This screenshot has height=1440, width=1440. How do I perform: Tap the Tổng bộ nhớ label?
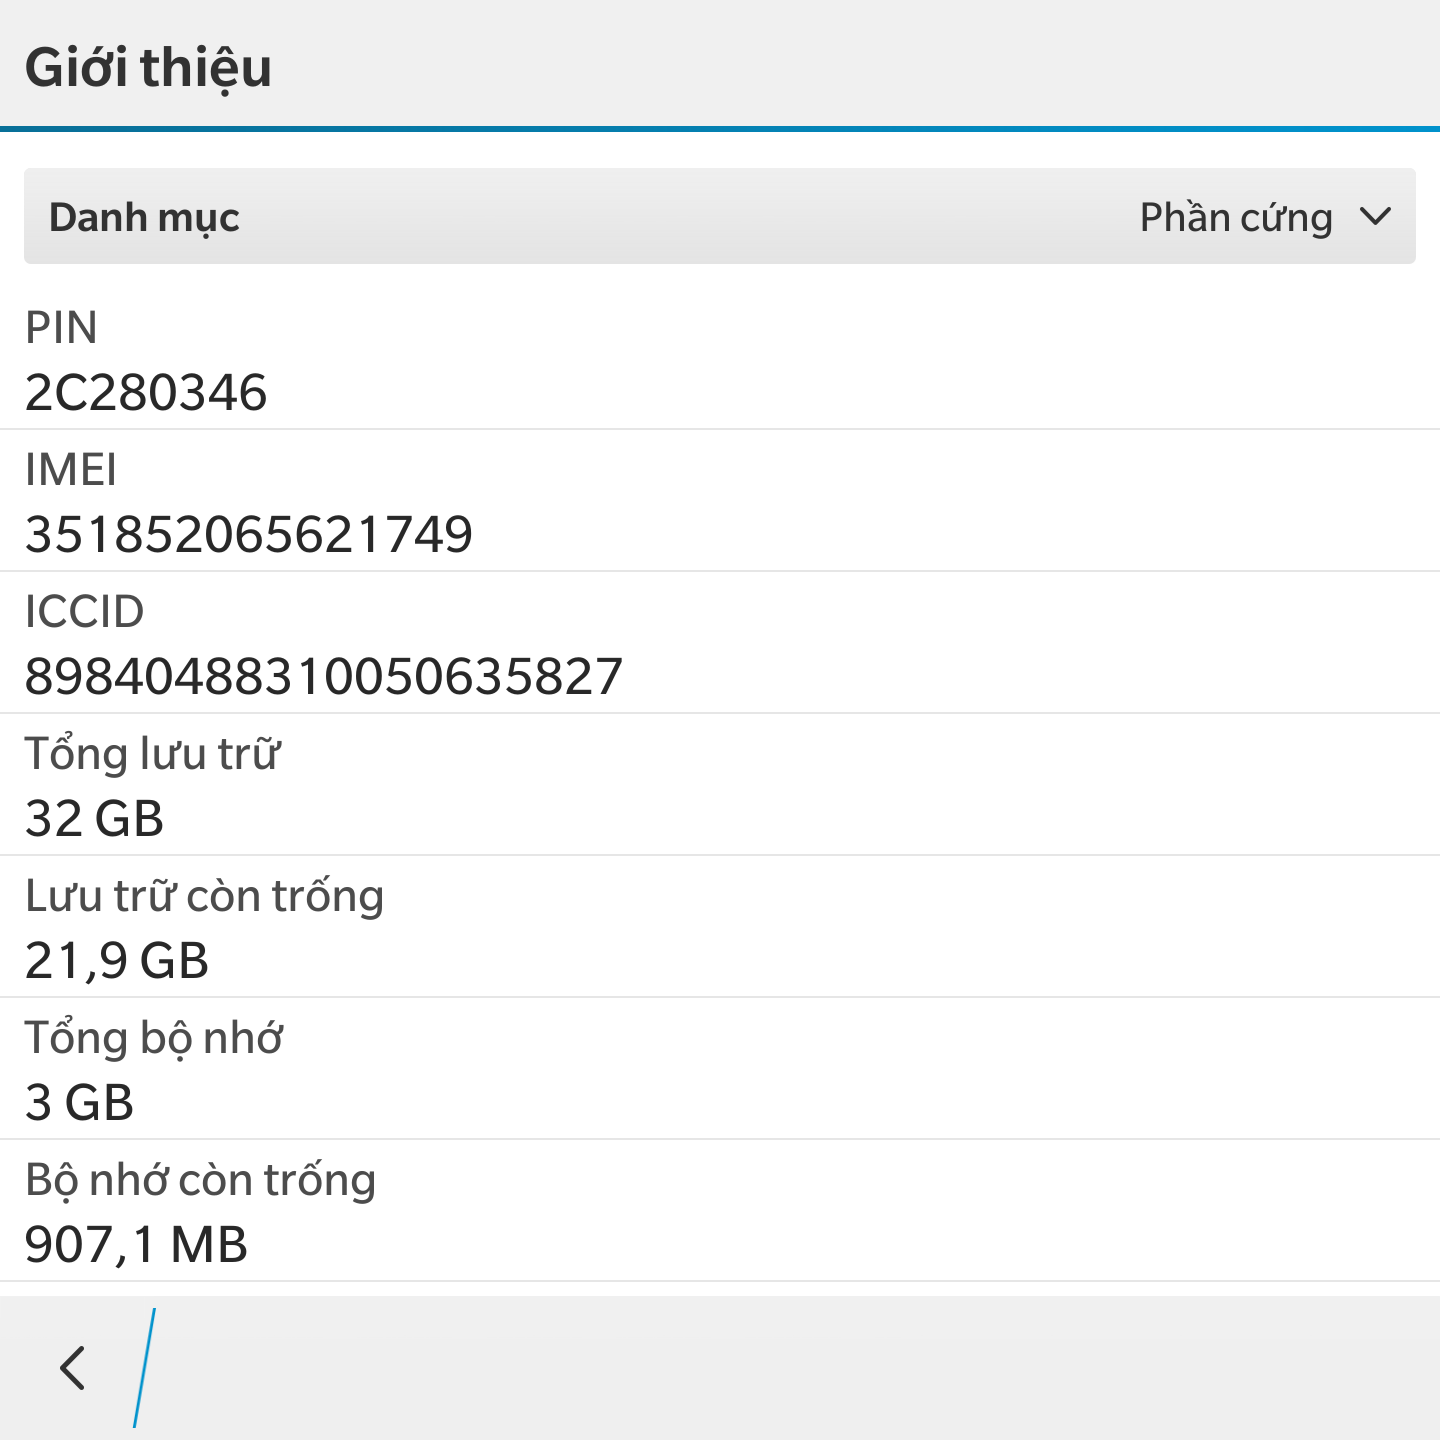pos(153,1038)
